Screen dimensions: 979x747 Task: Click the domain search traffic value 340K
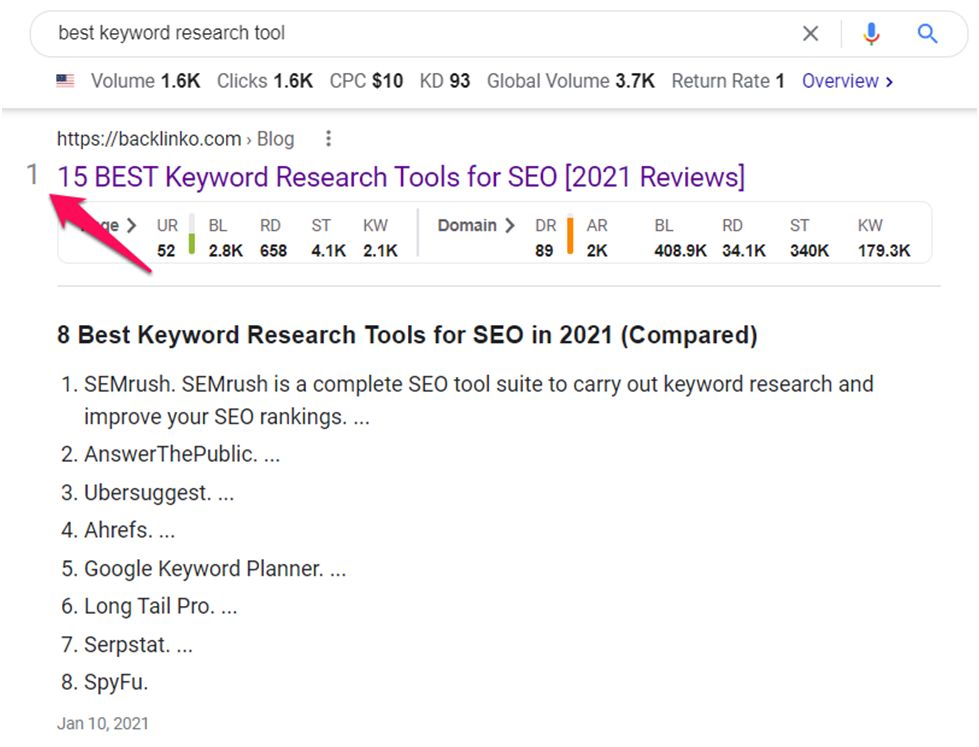pyautogui.click(x=809, y=250)
